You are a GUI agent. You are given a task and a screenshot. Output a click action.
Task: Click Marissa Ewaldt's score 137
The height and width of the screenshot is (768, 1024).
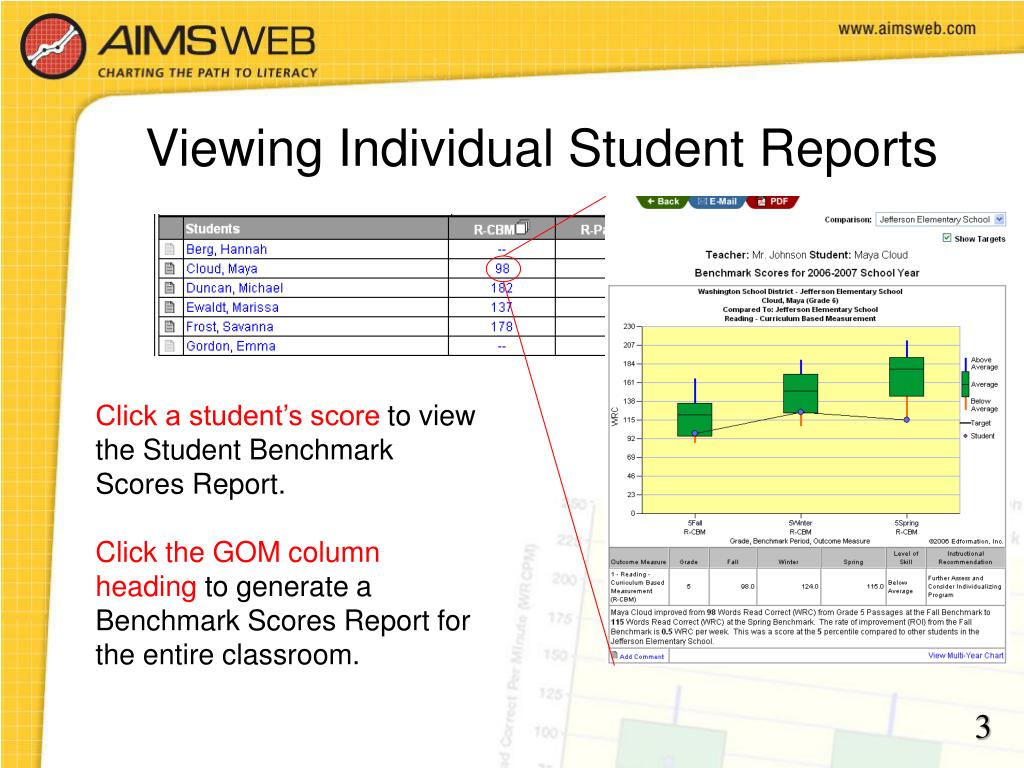pyautogui.click(x=502, y=307)
